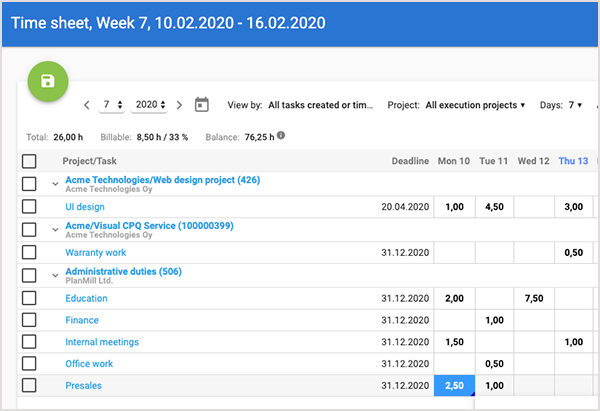Check the Acme Technologies/Web design project row
This screenshot has width=600, height=411.
29,184
